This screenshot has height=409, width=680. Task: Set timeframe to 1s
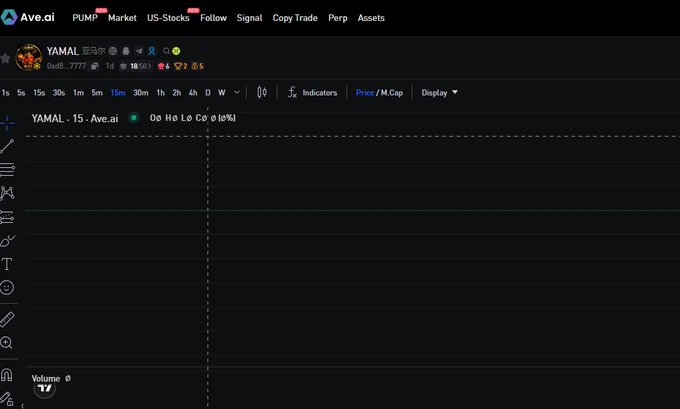6,93
